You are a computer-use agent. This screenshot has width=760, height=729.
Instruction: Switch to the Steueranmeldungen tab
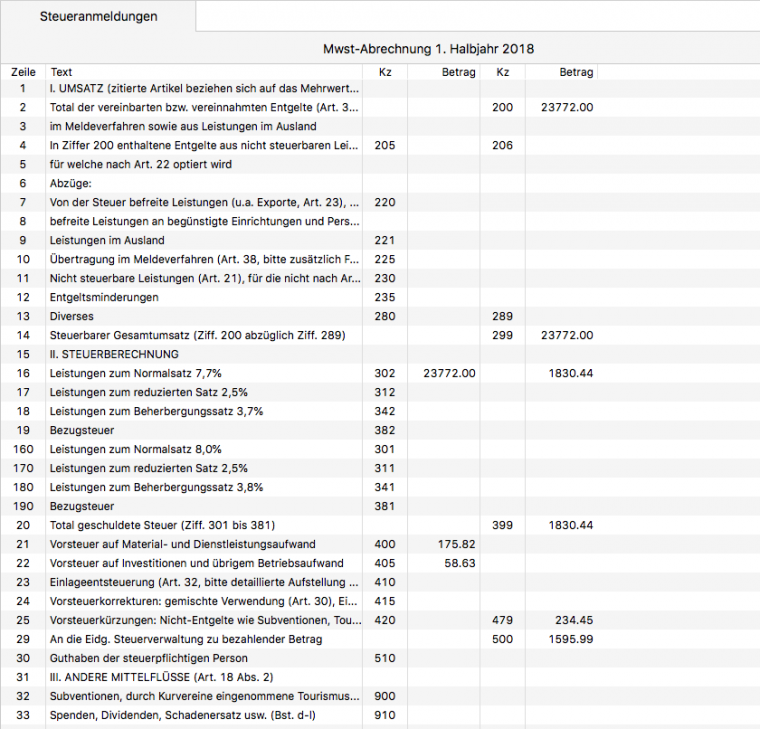tap(98, 16)
